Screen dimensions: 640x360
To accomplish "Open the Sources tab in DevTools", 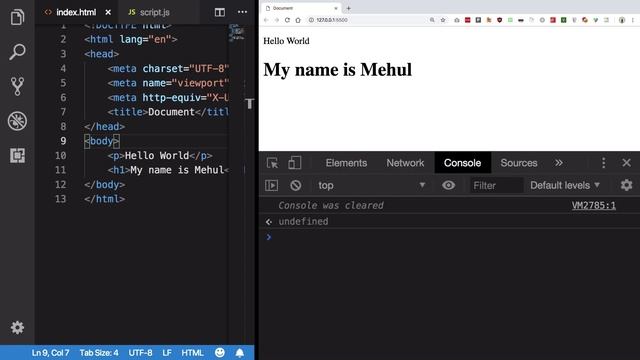I will (x=519, y=163).
